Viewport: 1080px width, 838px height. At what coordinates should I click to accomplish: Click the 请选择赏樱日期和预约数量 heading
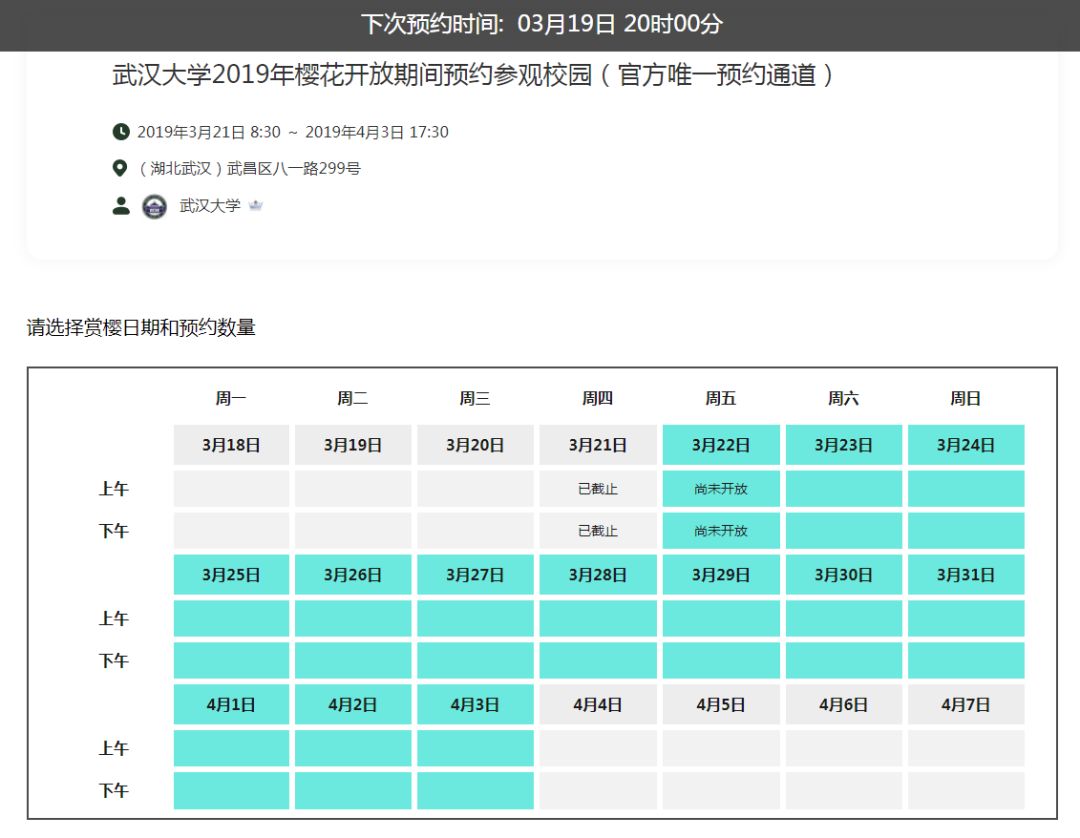(141, 327)
